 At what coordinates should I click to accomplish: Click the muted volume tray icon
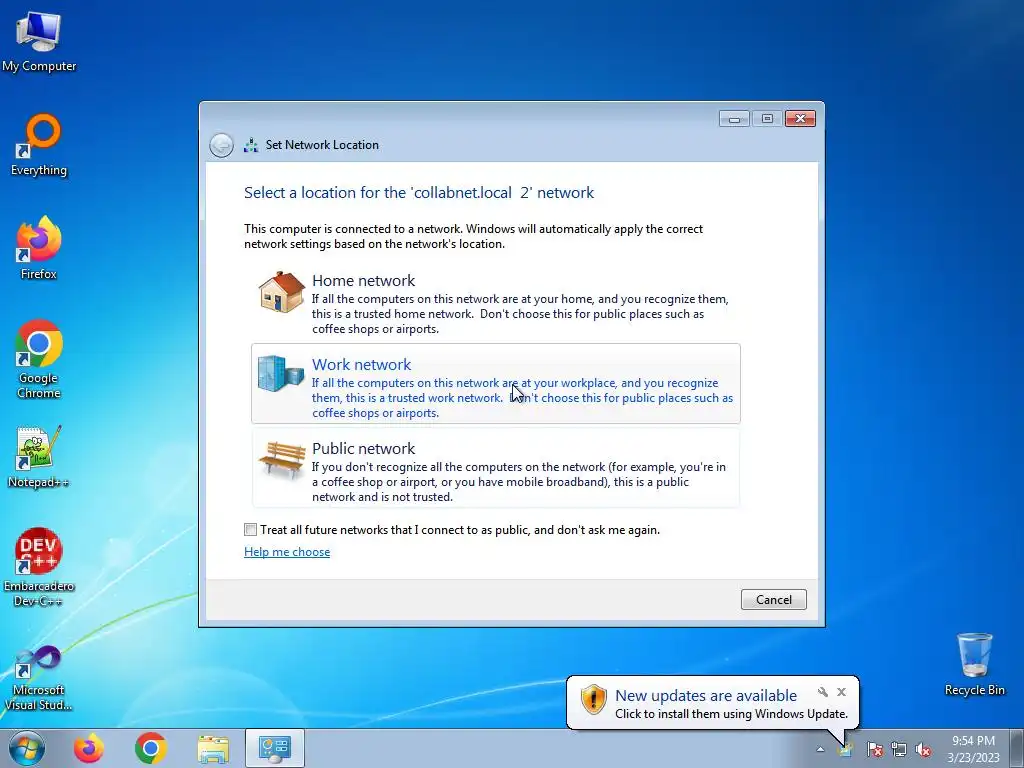(923, 749)
